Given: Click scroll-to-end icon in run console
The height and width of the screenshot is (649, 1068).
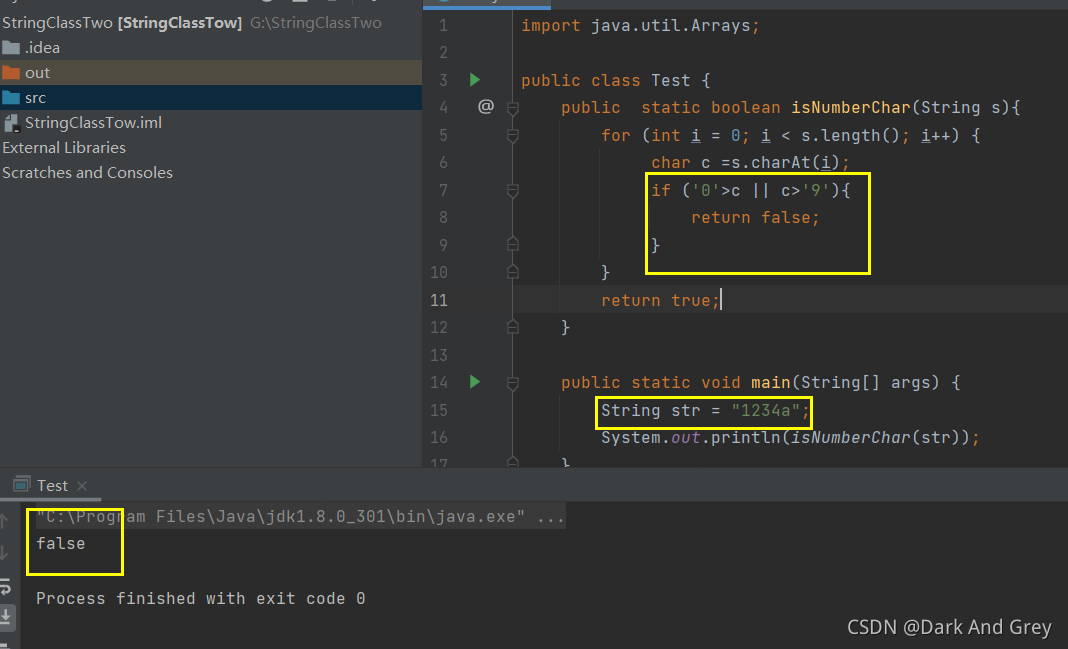Looking at the screenshot, I should (x=5, y=617).
